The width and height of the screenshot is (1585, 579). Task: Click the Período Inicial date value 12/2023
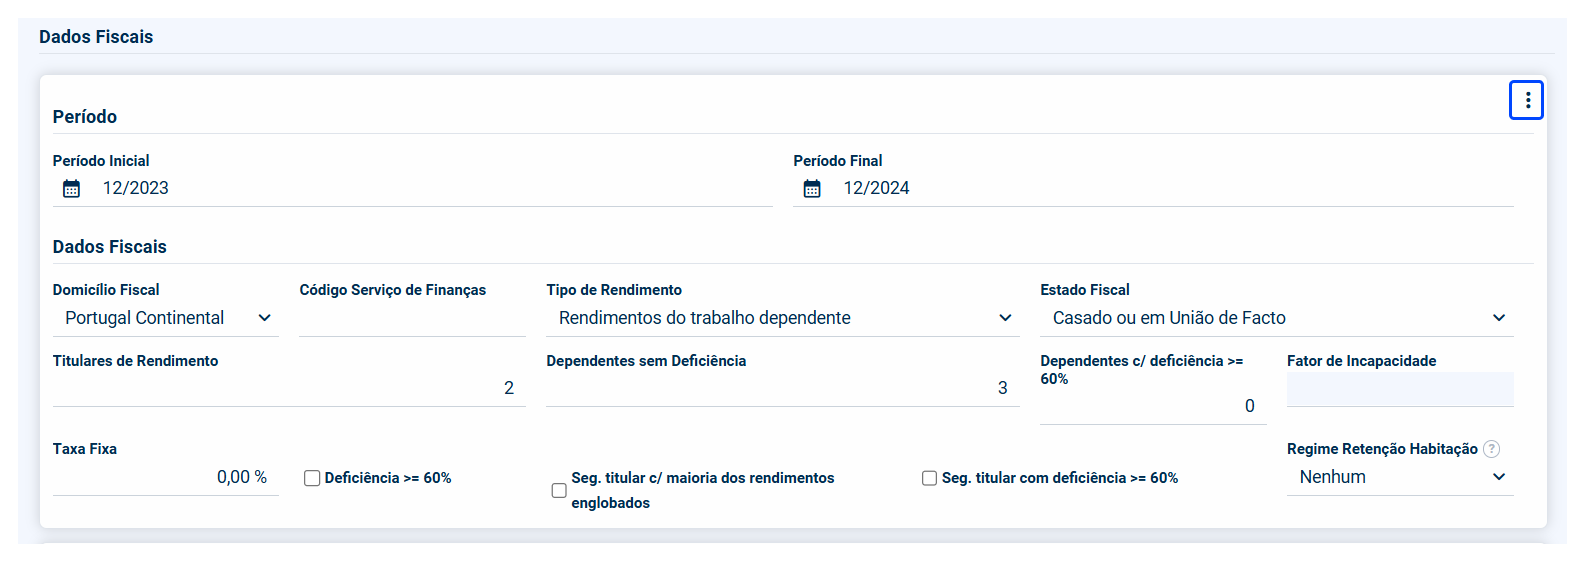click(x=136, y=188)
